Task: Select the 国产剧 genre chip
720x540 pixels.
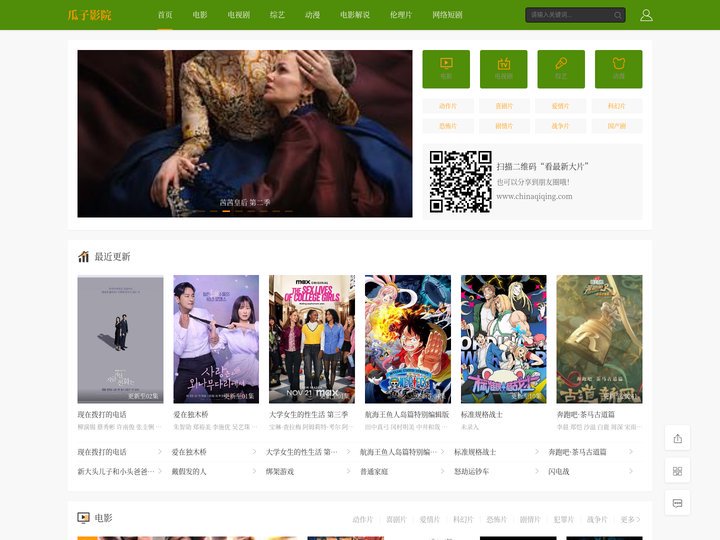Action: (617, 126)
